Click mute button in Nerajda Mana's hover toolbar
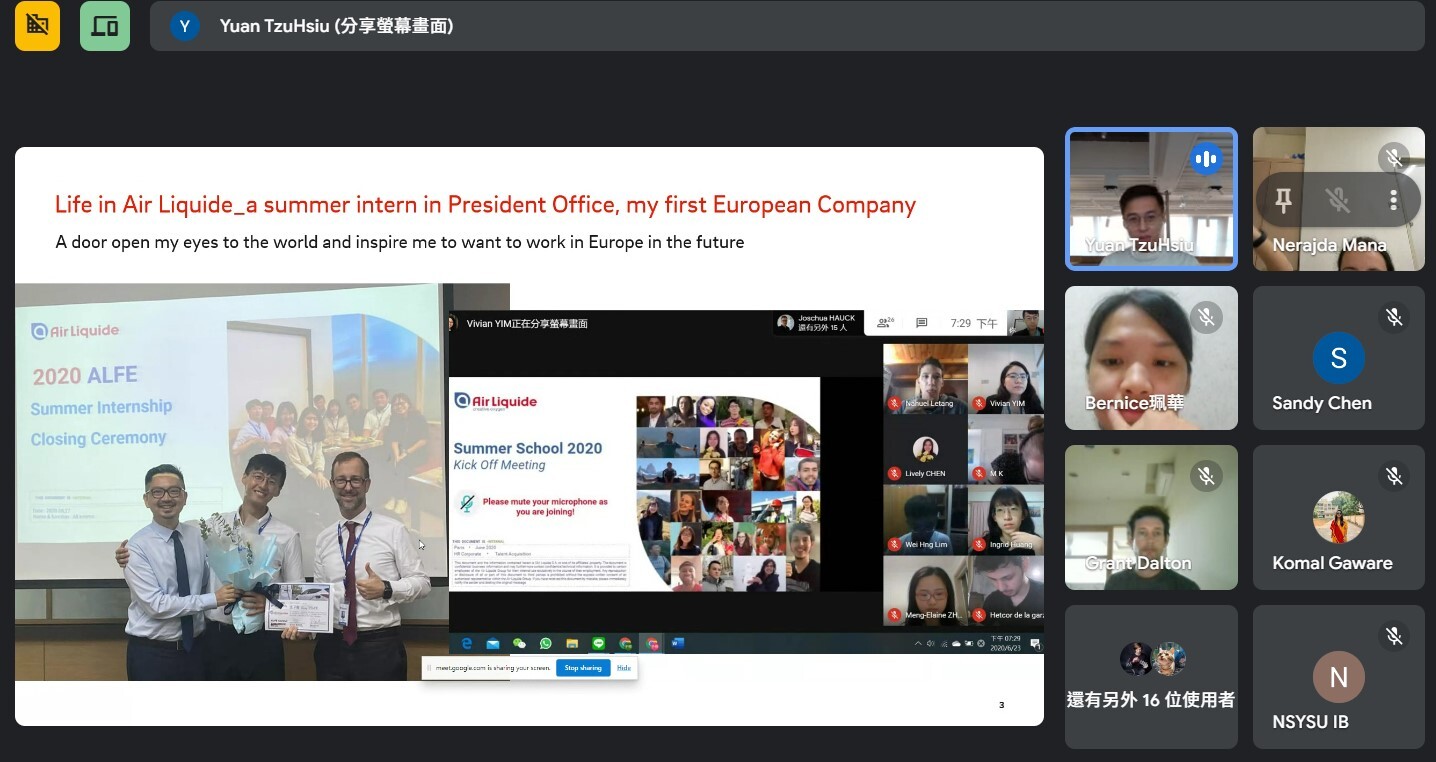The height and width of the screenshot is (762, 1436). [x=1338, y=201]
